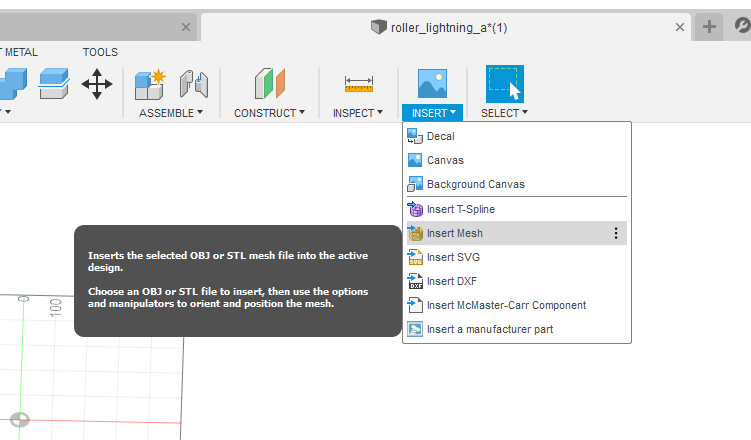751x440 pixels.
Task: Click the Insert DXF file icon
Action: pyautogui.click(x=415, y=281)
